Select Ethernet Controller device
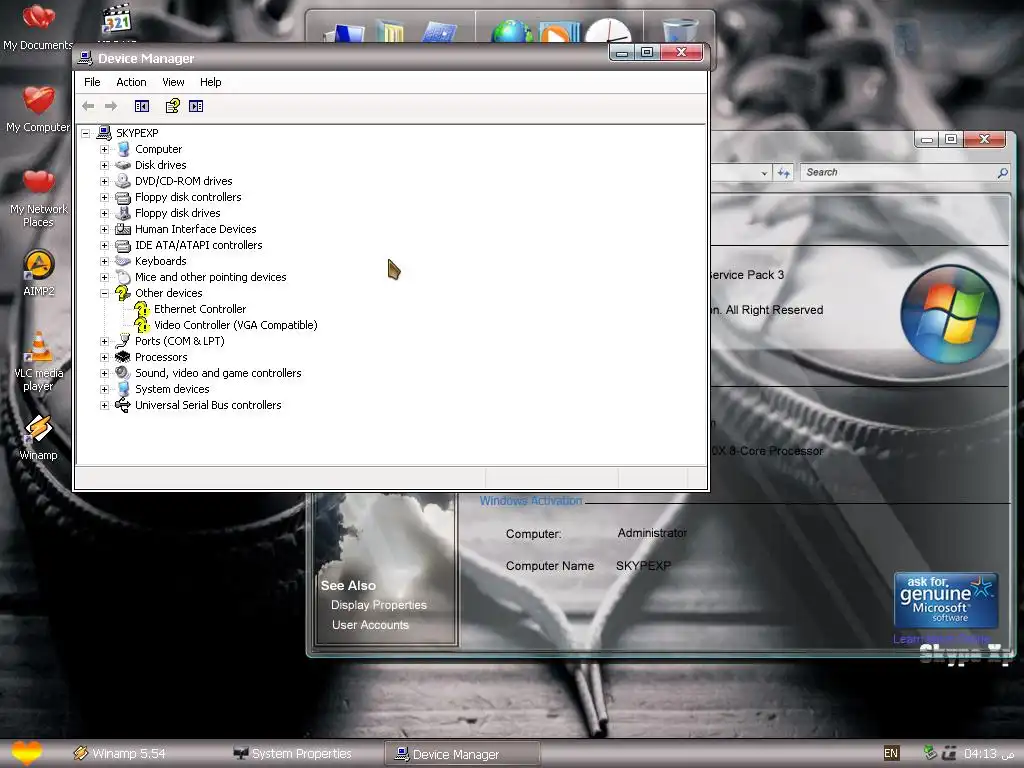Screen dimensions: 1024x768 (200, 309)
